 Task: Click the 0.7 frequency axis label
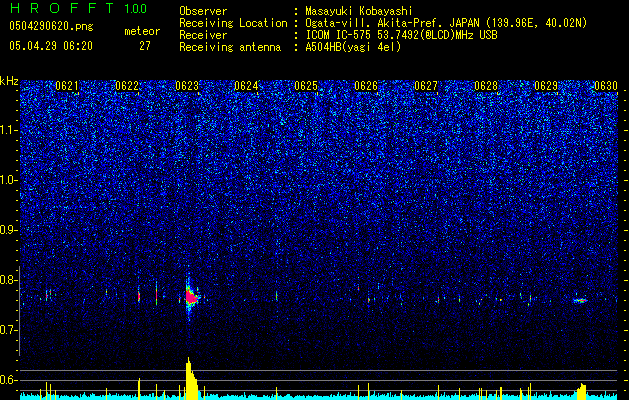click(x=9, y=330)
